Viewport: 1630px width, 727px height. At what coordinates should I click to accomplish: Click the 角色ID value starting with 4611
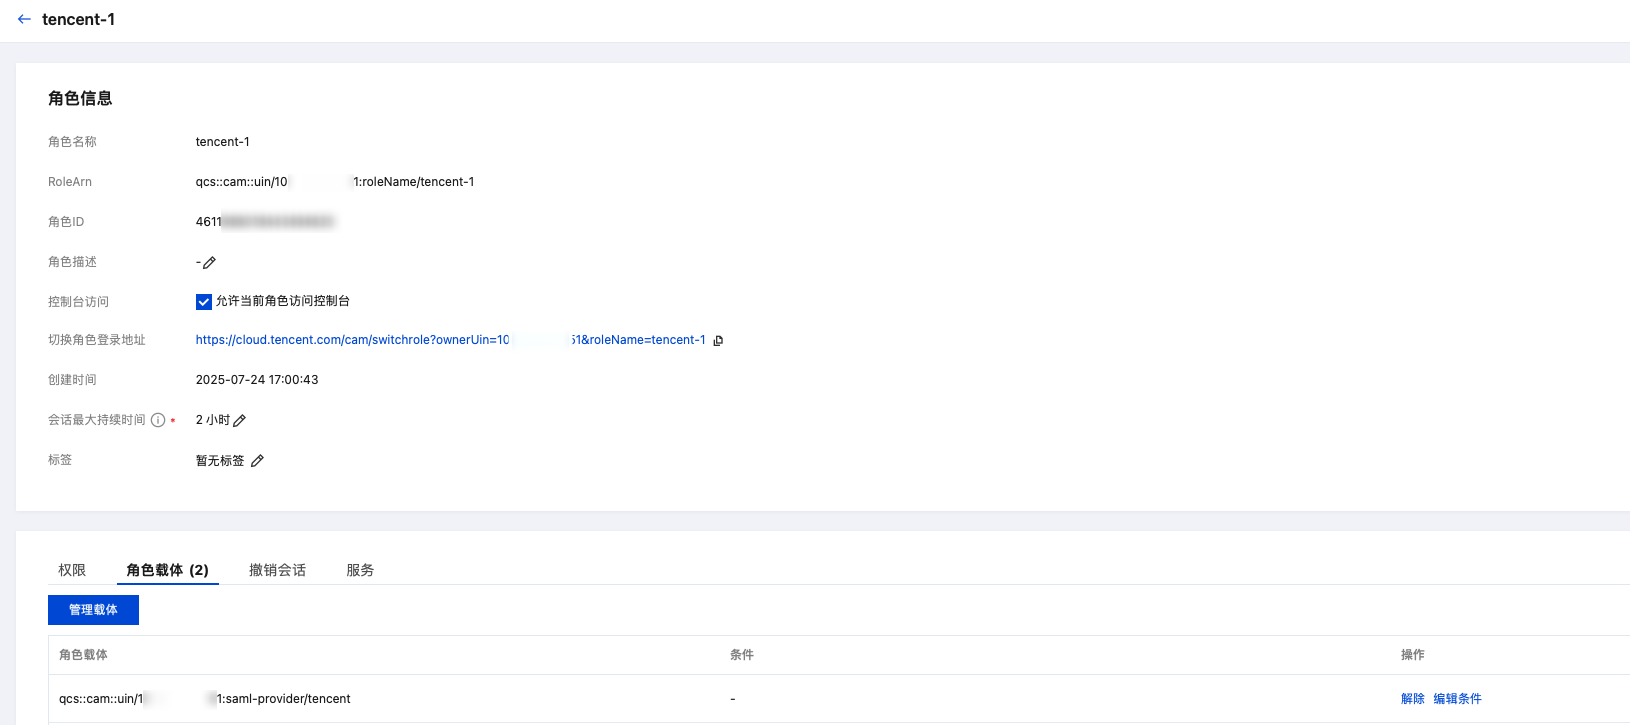[x=265, y=222]
